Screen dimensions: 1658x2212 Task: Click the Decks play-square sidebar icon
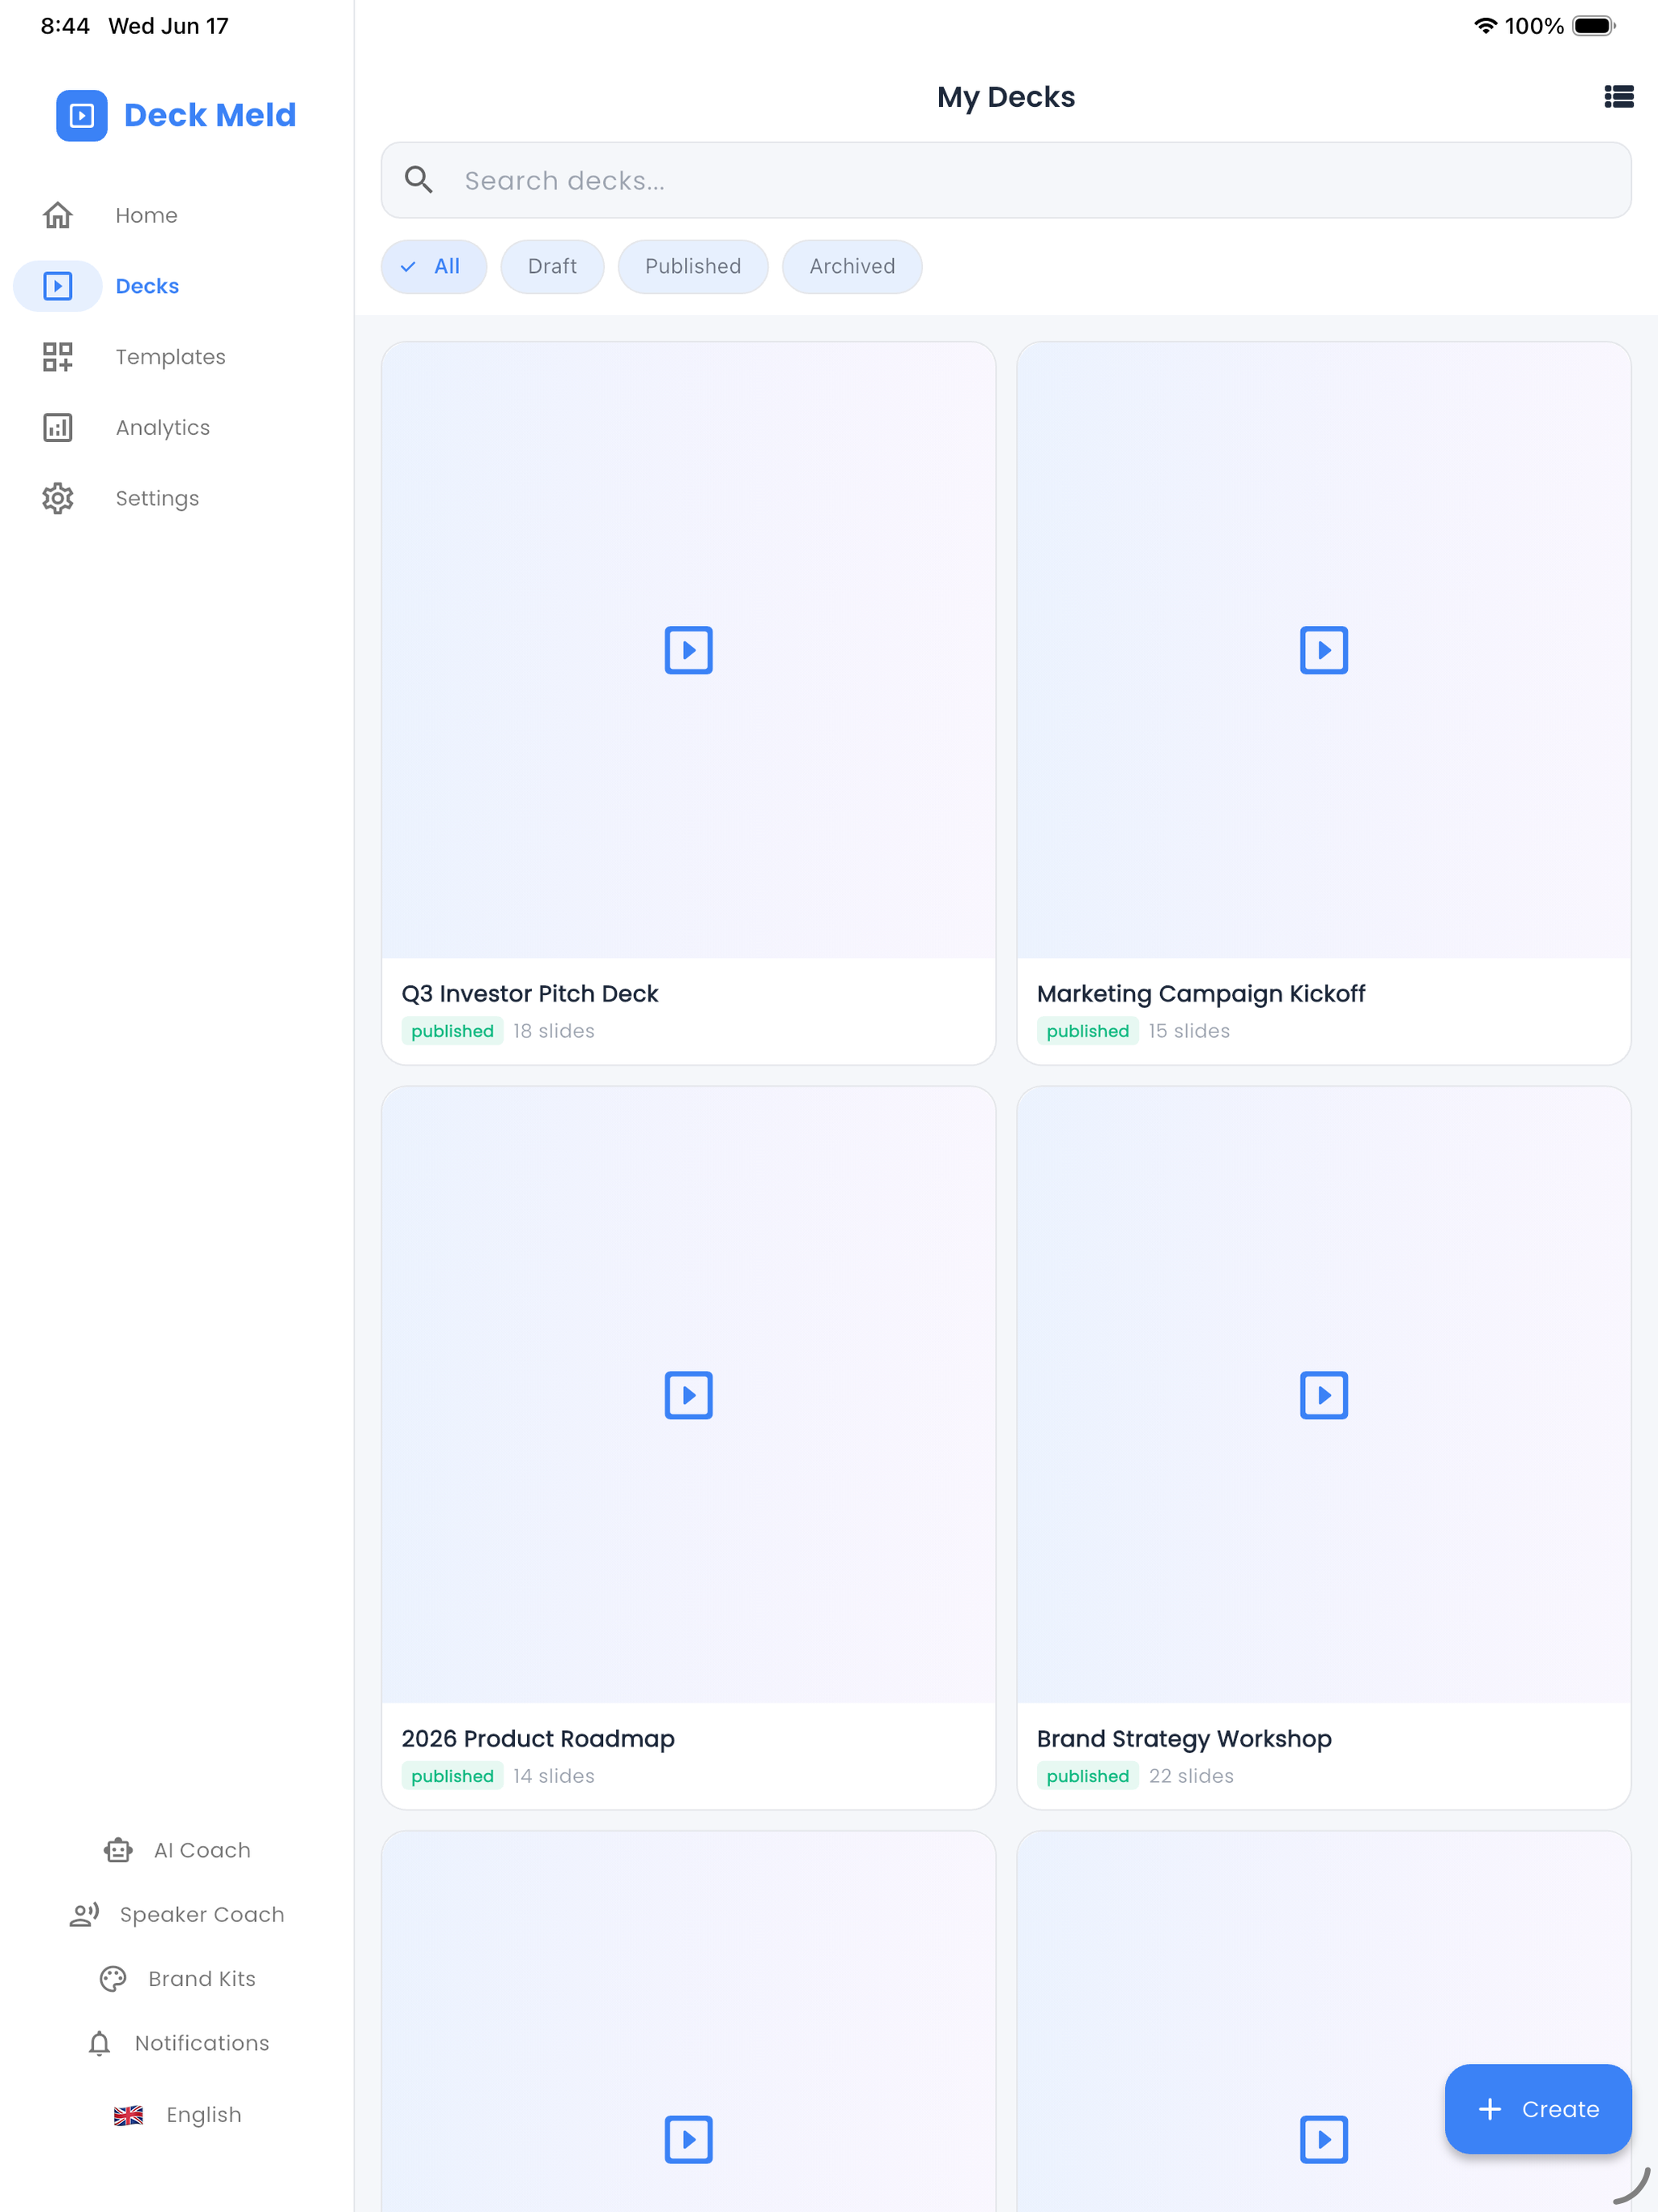pos(58,286)
